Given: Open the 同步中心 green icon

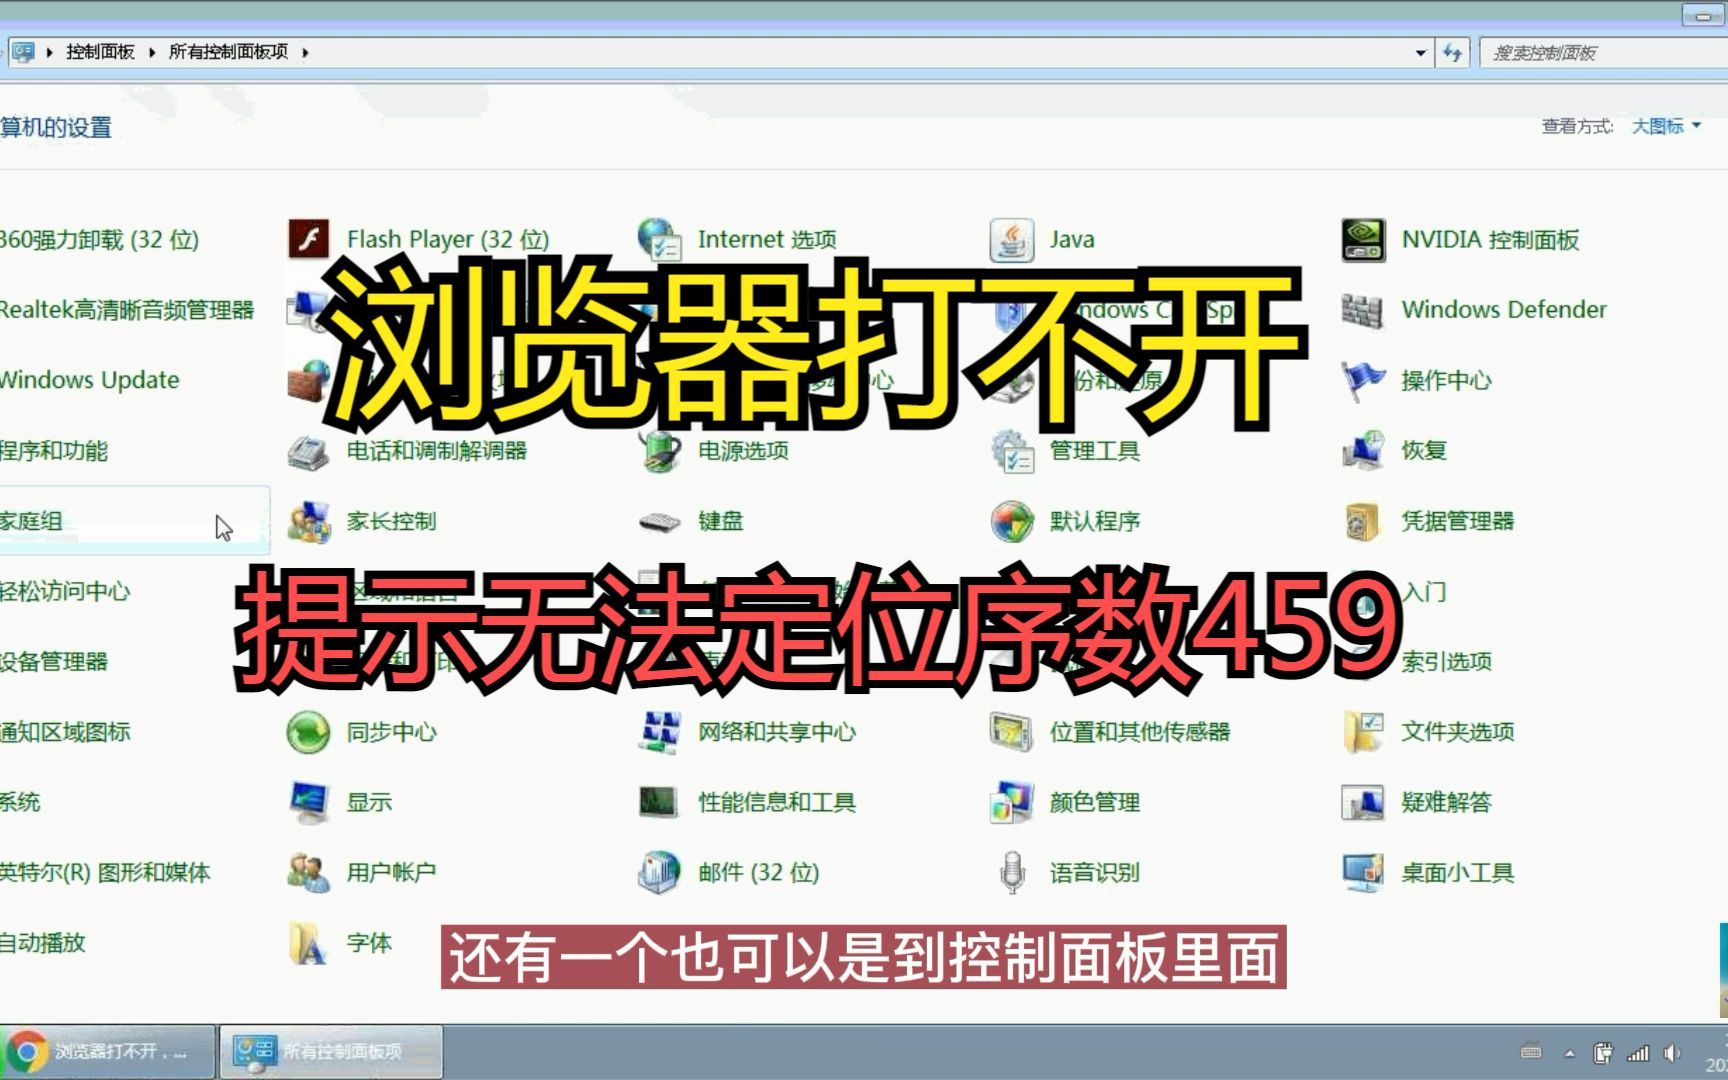Looking at the screenshot, I should (x=308, y=732).
